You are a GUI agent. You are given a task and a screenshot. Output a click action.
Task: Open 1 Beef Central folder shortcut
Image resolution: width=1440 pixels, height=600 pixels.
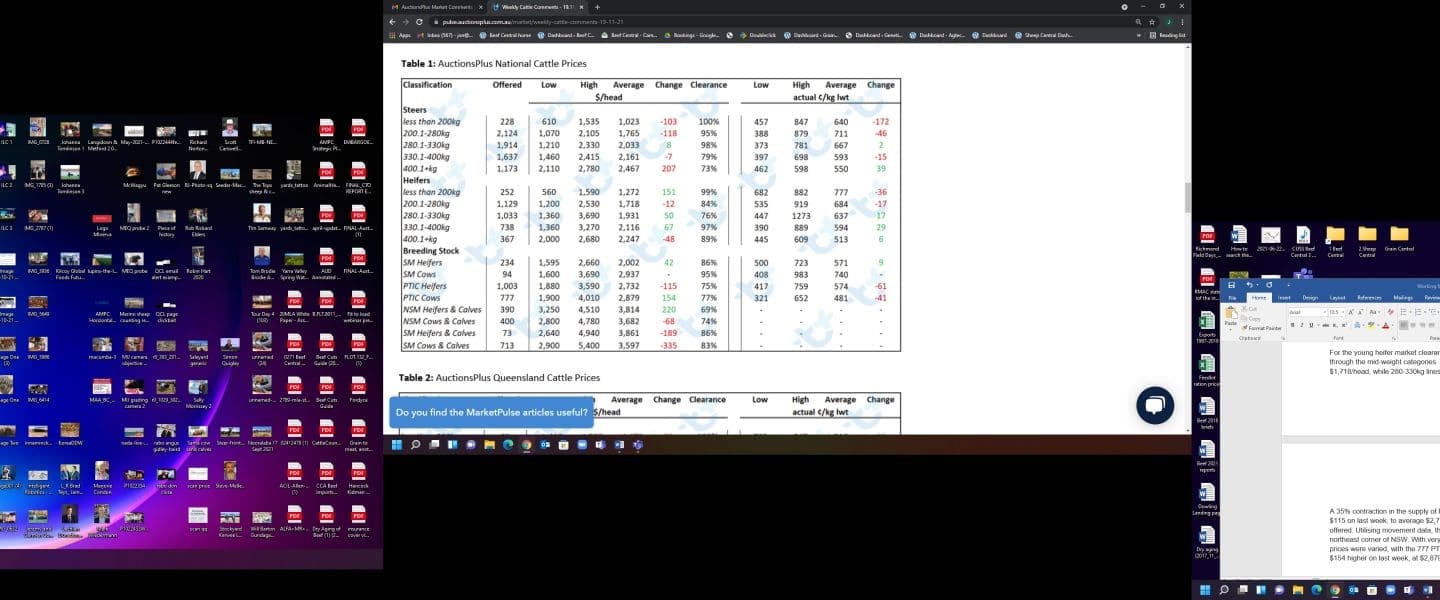click(x=1335, y=241)
